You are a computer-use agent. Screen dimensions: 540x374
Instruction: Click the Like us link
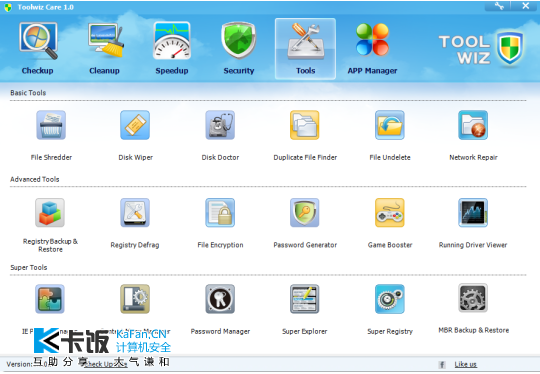[x=465, y=364]
